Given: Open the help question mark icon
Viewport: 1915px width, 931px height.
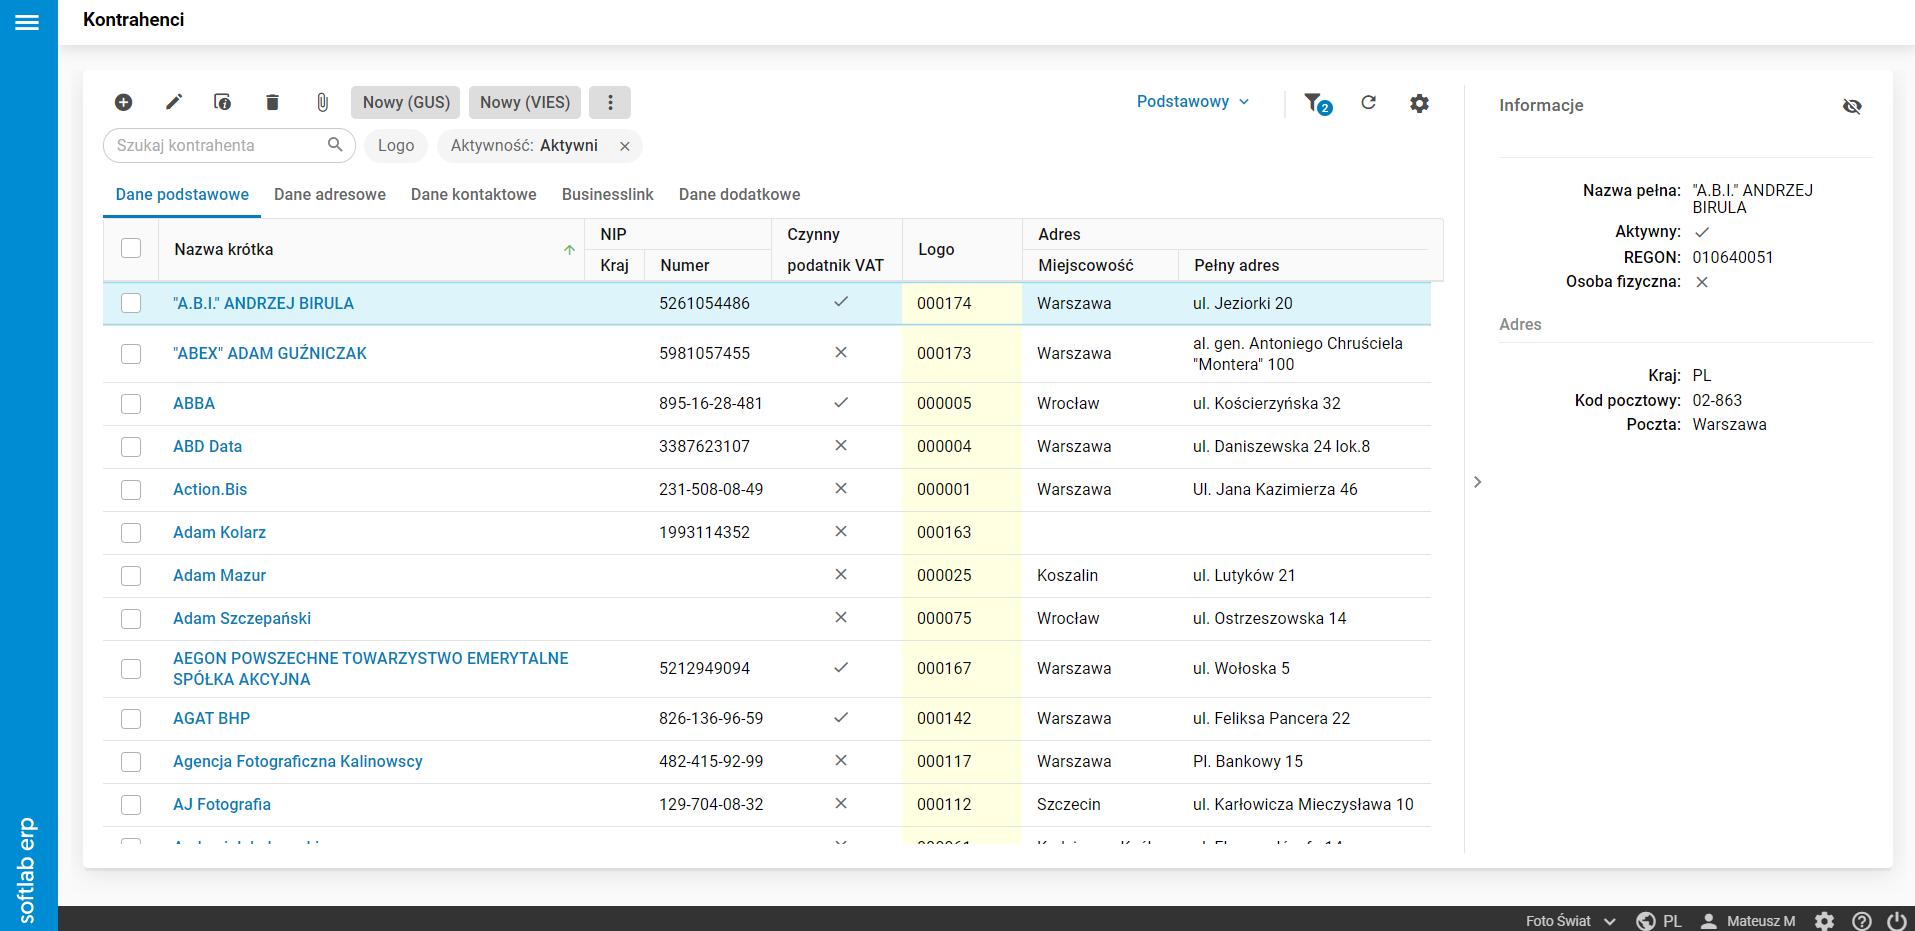Looking at the screenshot, I should coord(1861,921).
